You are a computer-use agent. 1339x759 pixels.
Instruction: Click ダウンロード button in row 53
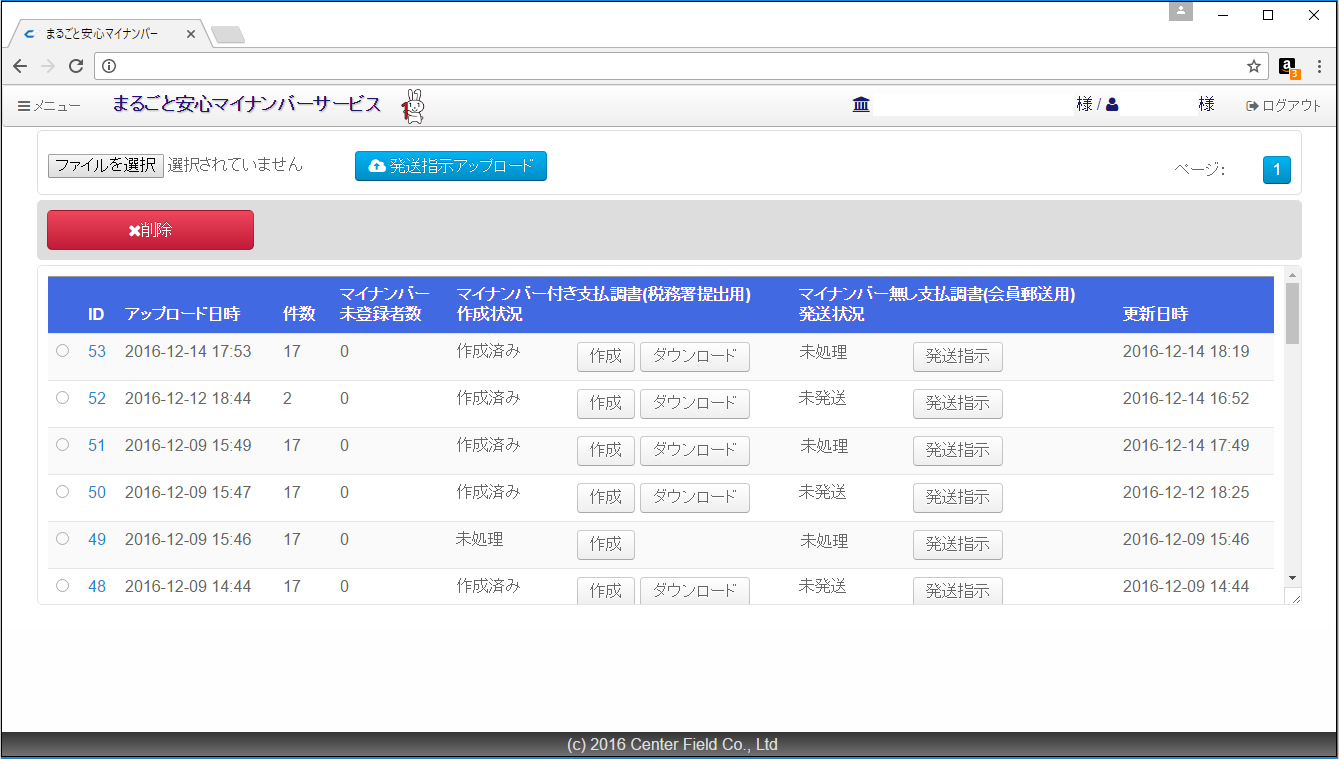pyautogui.click(x=695, y=357)
